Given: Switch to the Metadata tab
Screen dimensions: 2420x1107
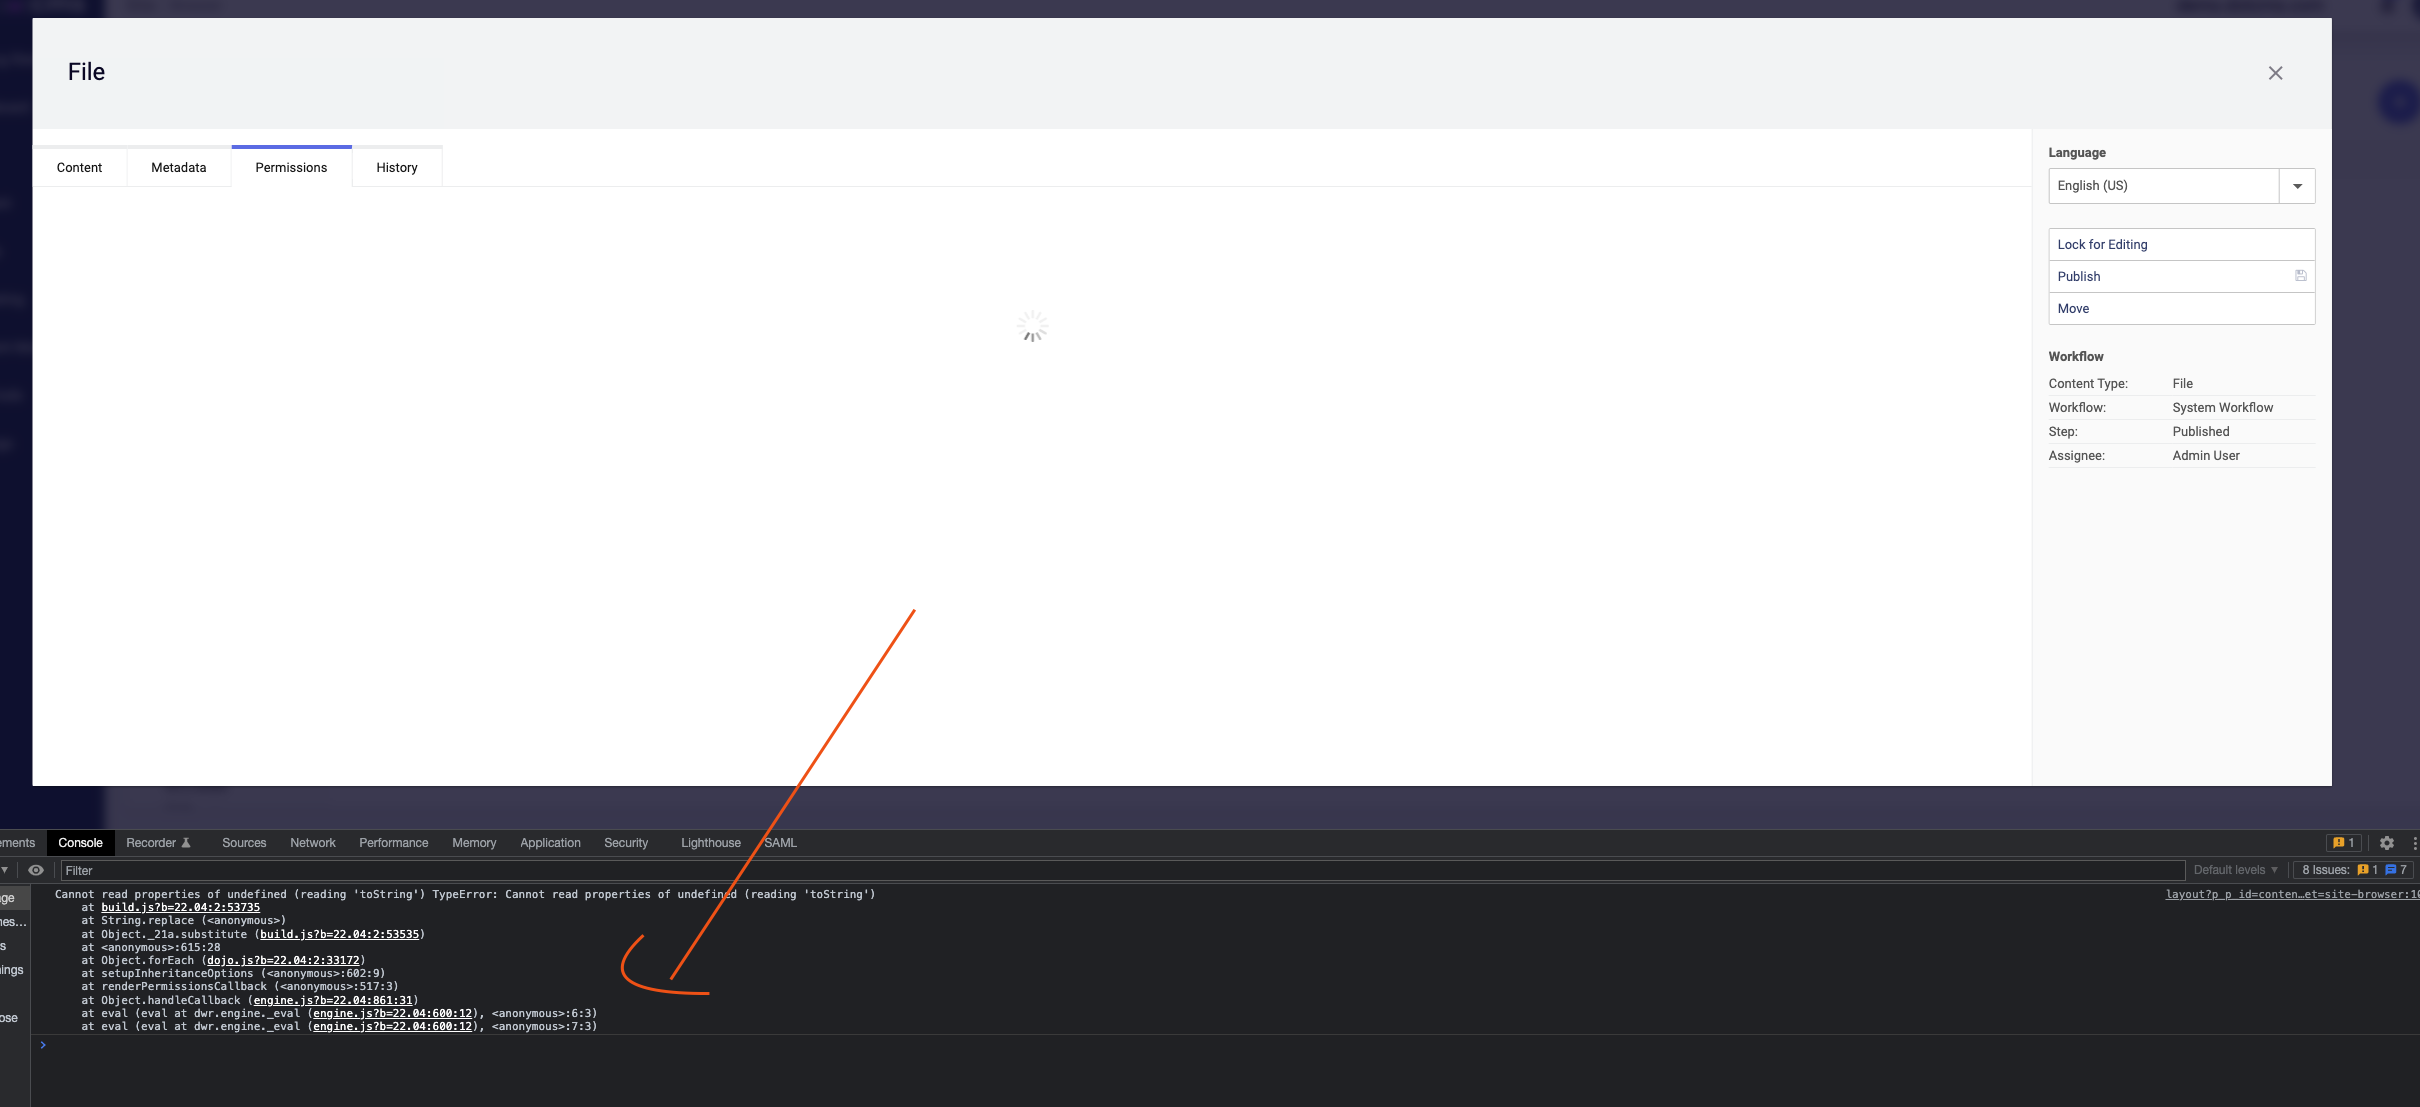Looking at the screenshot, I should (x=178, y=167).
